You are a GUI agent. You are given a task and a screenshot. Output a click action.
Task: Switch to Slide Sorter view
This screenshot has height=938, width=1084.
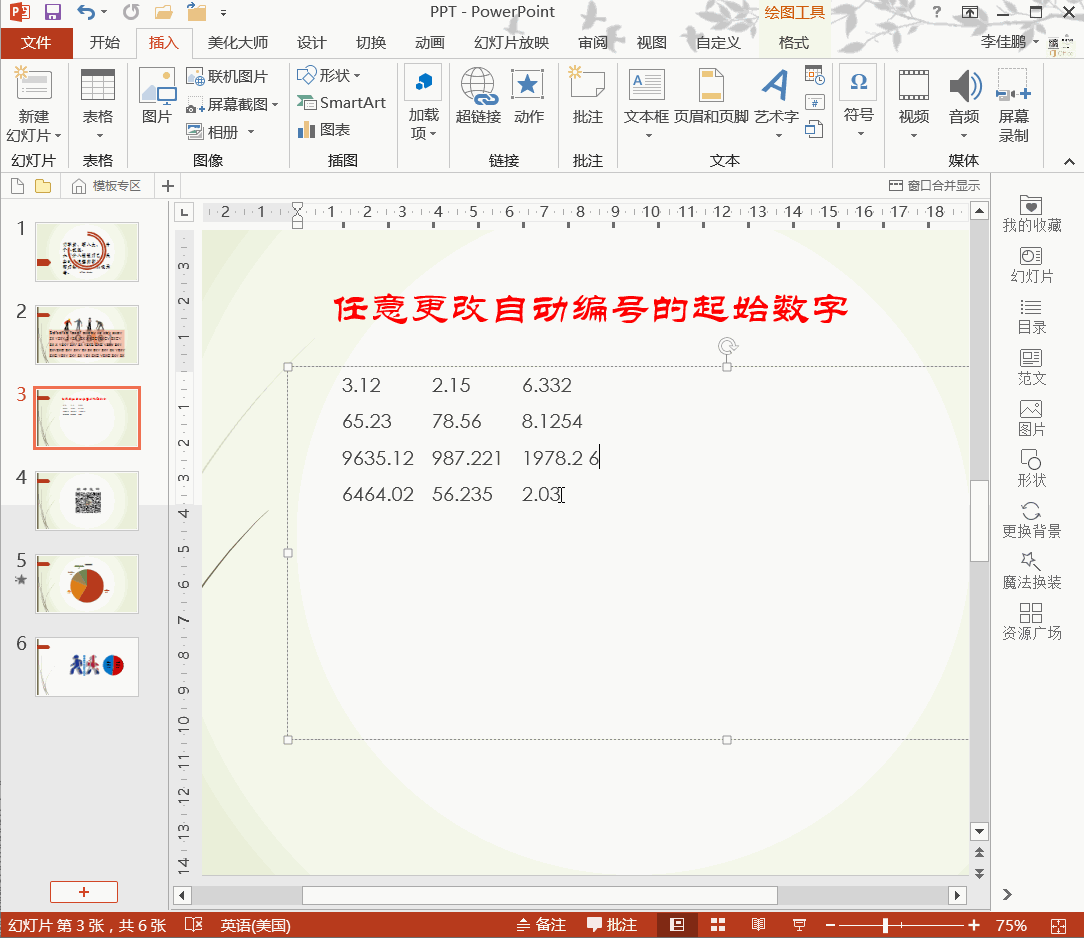pos(718,925)
